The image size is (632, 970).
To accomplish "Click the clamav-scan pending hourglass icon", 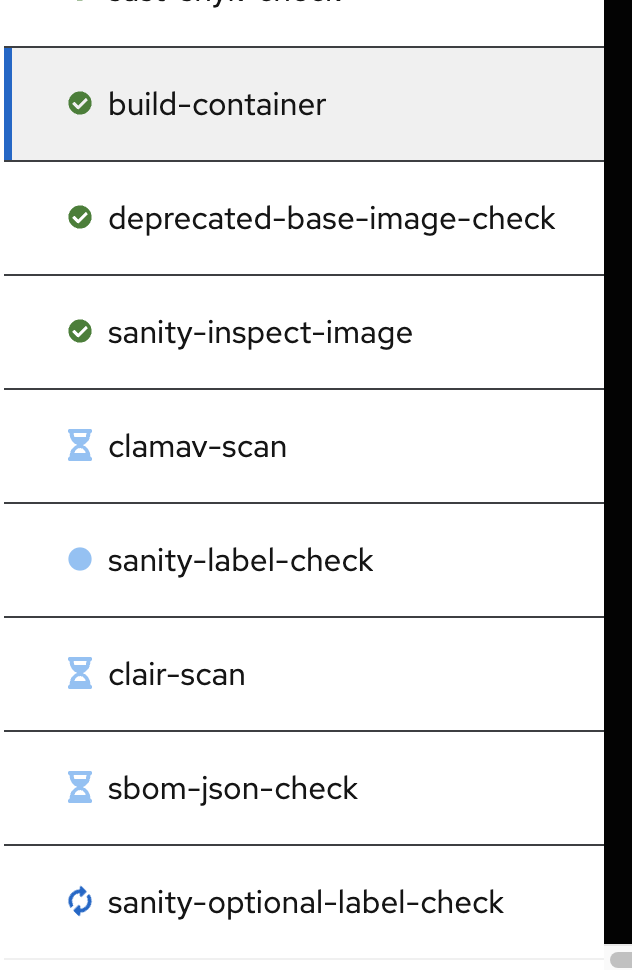I will (x=80, y=446).
